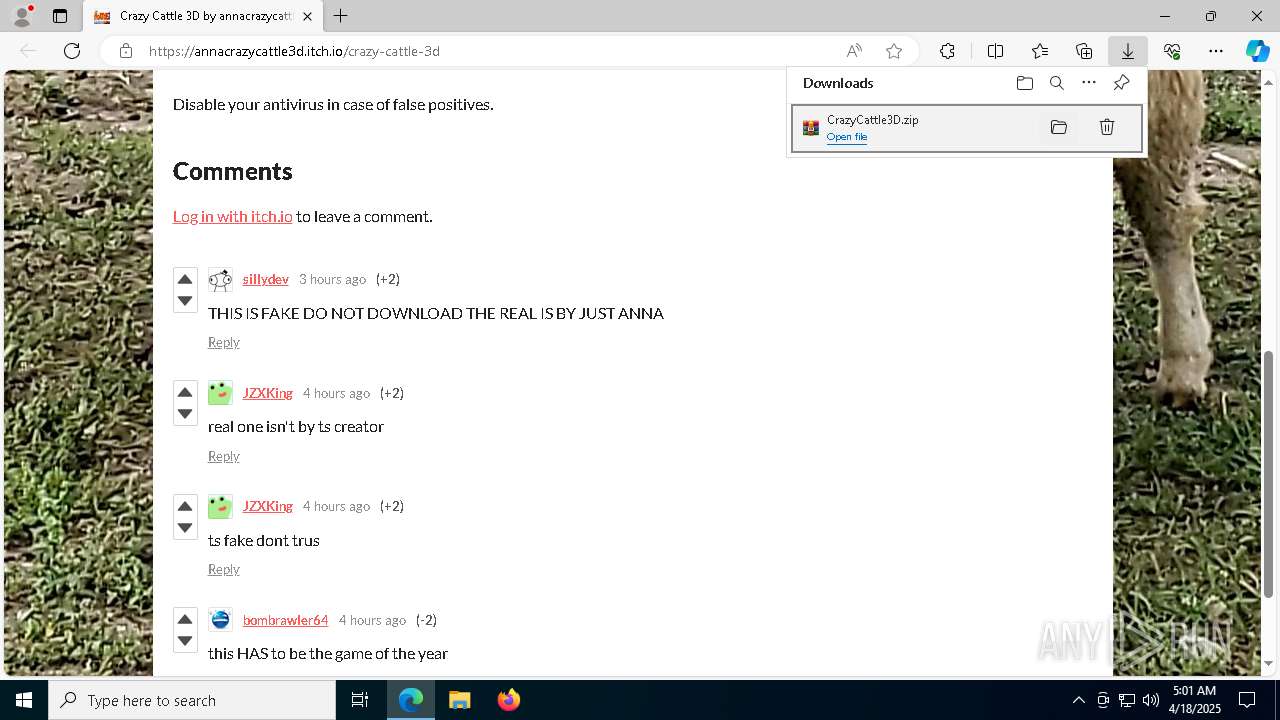Pin the Downloads panel

coord(1121,83)
